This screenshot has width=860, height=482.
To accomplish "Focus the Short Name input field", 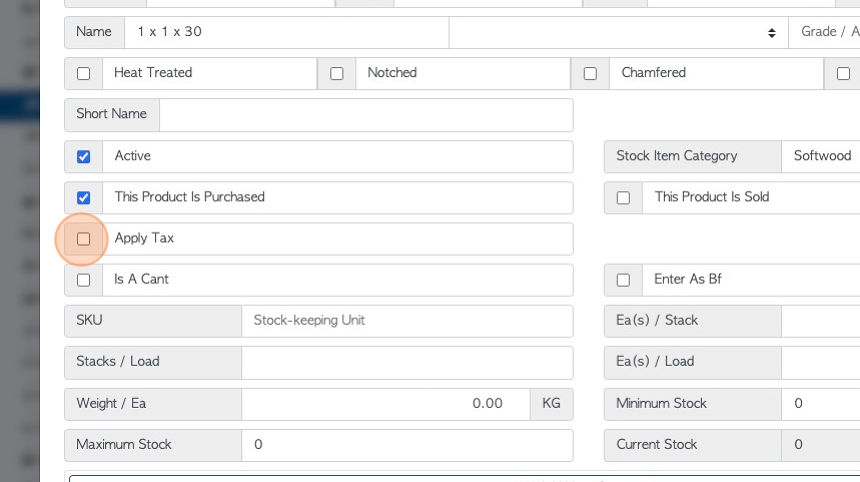I will tap(366, 115).
